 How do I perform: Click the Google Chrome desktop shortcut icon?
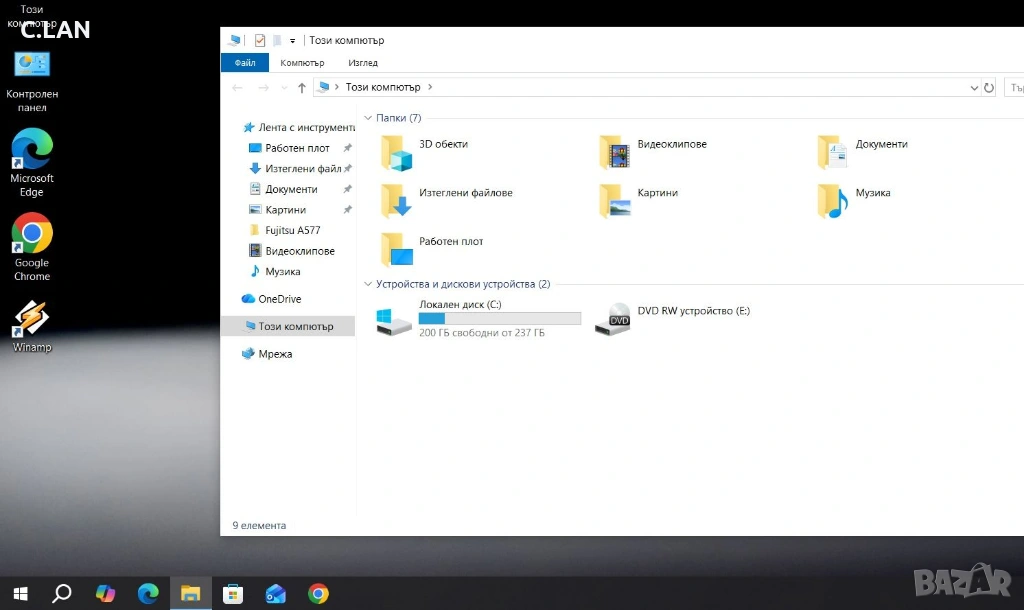[32, 235]
